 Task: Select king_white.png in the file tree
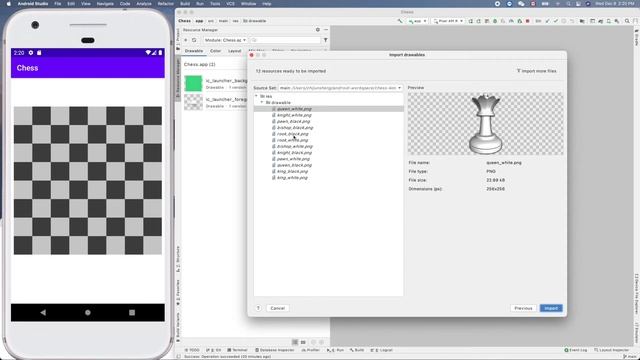(x=292, y=178)
